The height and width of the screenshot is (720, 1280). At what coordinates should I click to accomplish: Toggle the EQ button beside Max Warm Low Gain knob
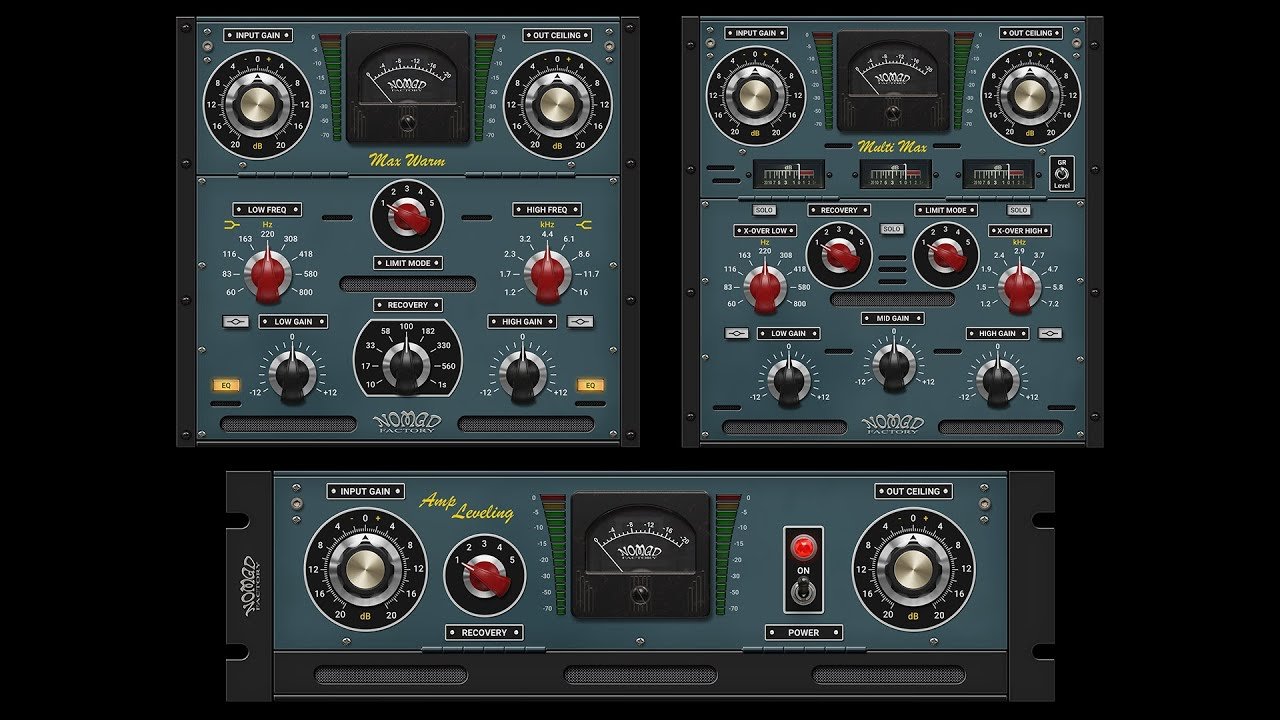tap(225, 384)
